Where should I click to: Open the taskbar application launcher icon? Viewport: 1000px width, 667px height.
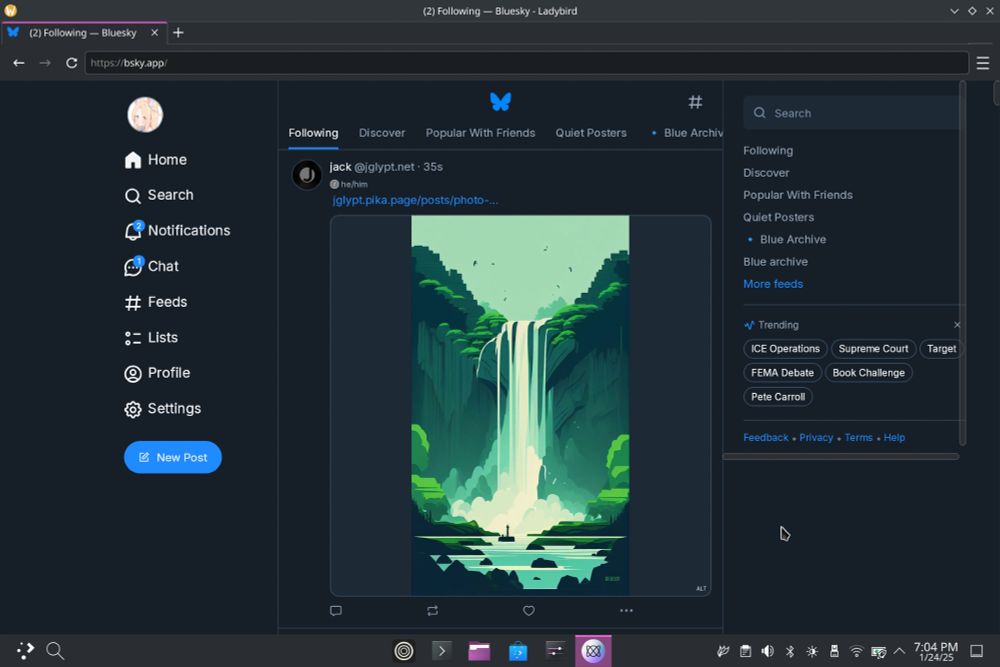(26, 650)
